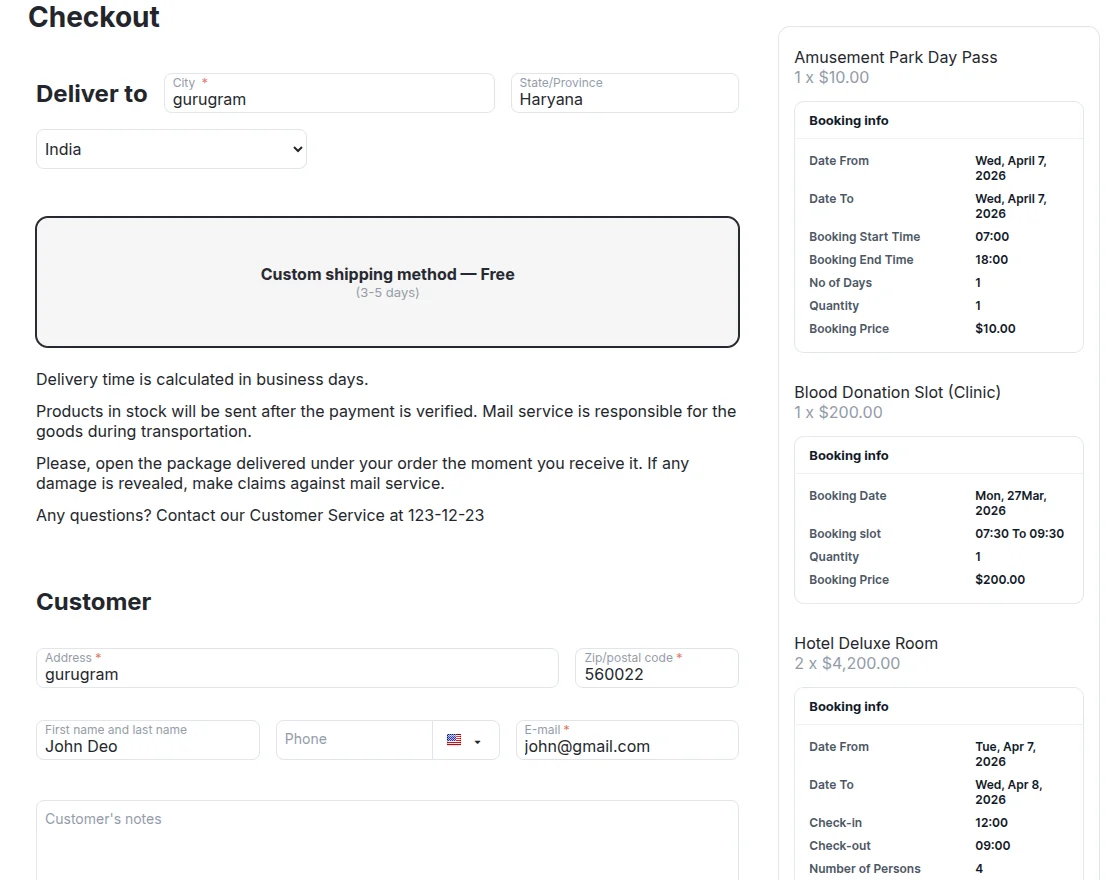The height and width of the screenshot is (880, 1120).
Task: Open the Amusement Park Day Pass product
Action: pyautogui.click(x=895, y=57)
